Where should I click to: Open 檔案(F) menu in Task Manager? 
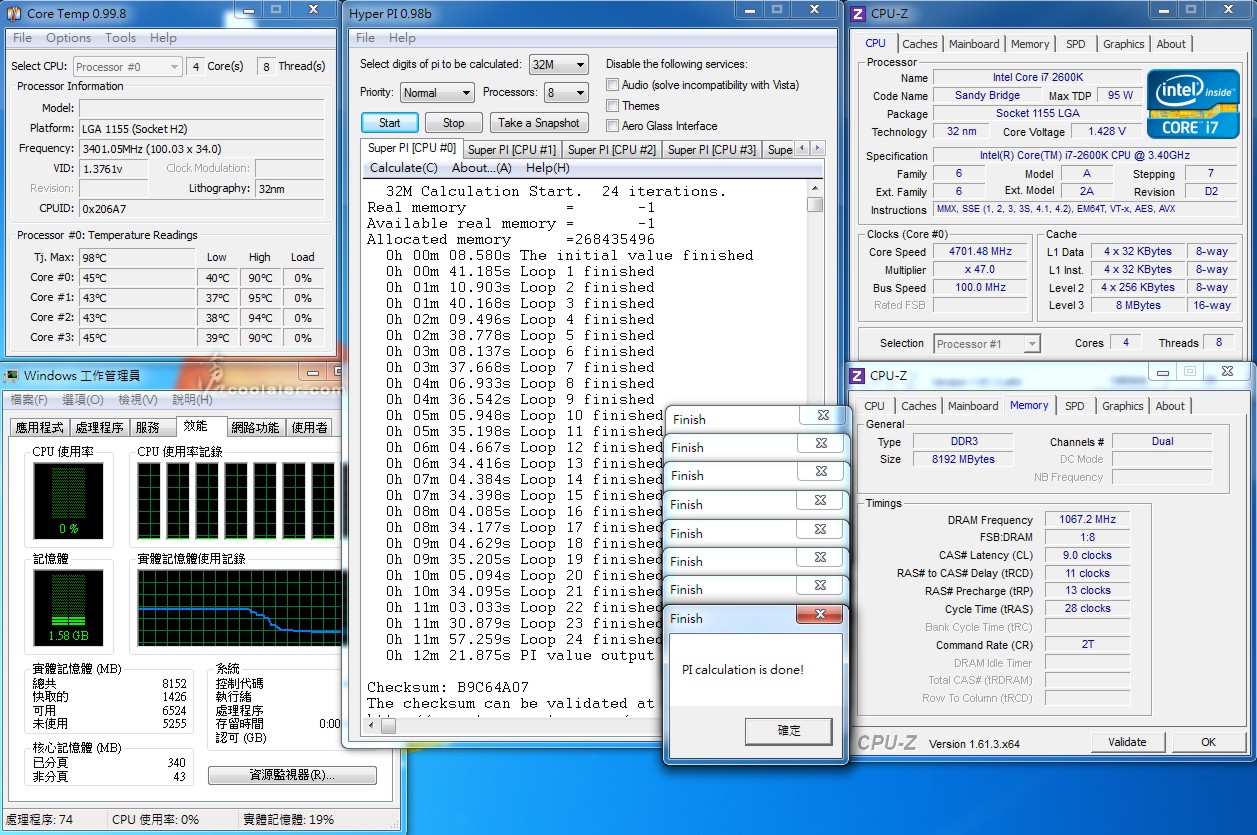click(29, 400)
